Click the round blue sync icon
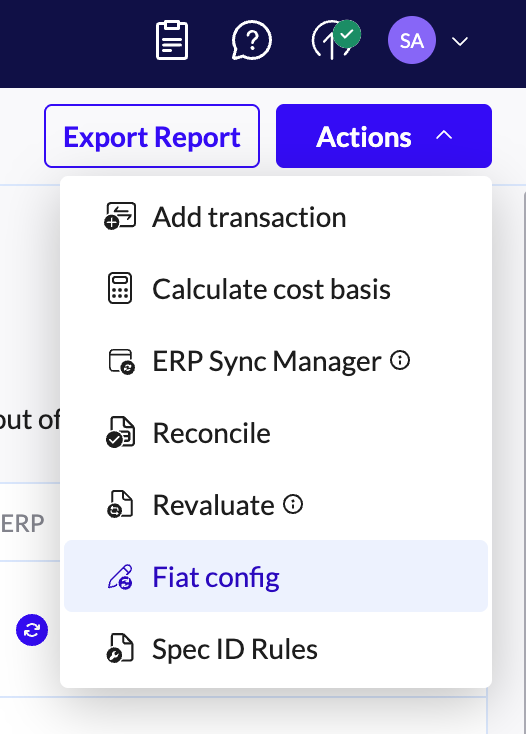Viewport: 526px width, 734px height. (x=32, y=630)
